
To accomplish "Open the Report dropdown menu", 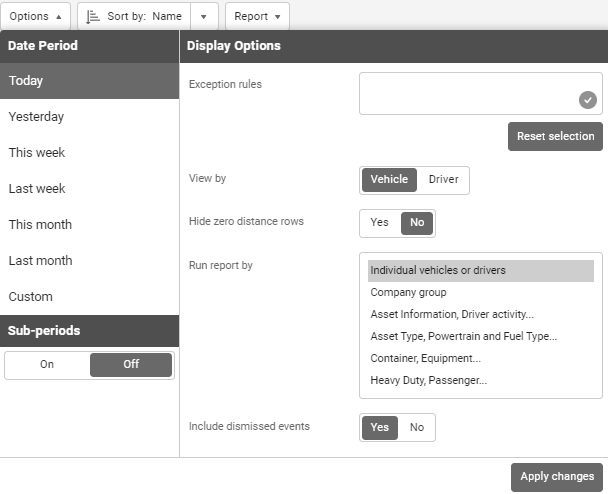I will (x=257, y=16).
